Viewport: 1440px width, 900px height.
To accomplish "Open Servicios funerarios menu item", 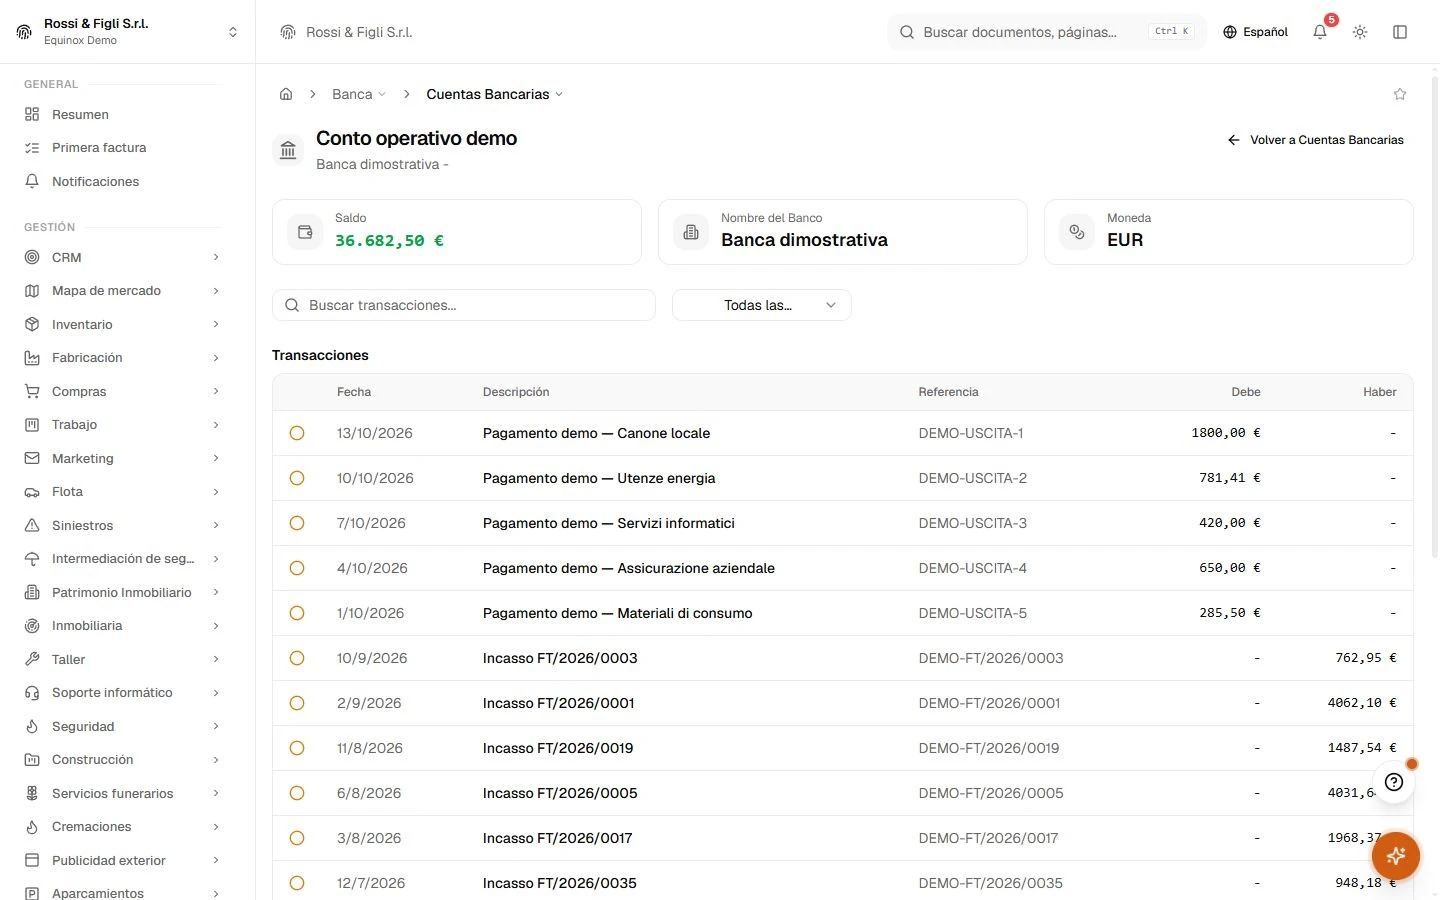I will [123, 793].
